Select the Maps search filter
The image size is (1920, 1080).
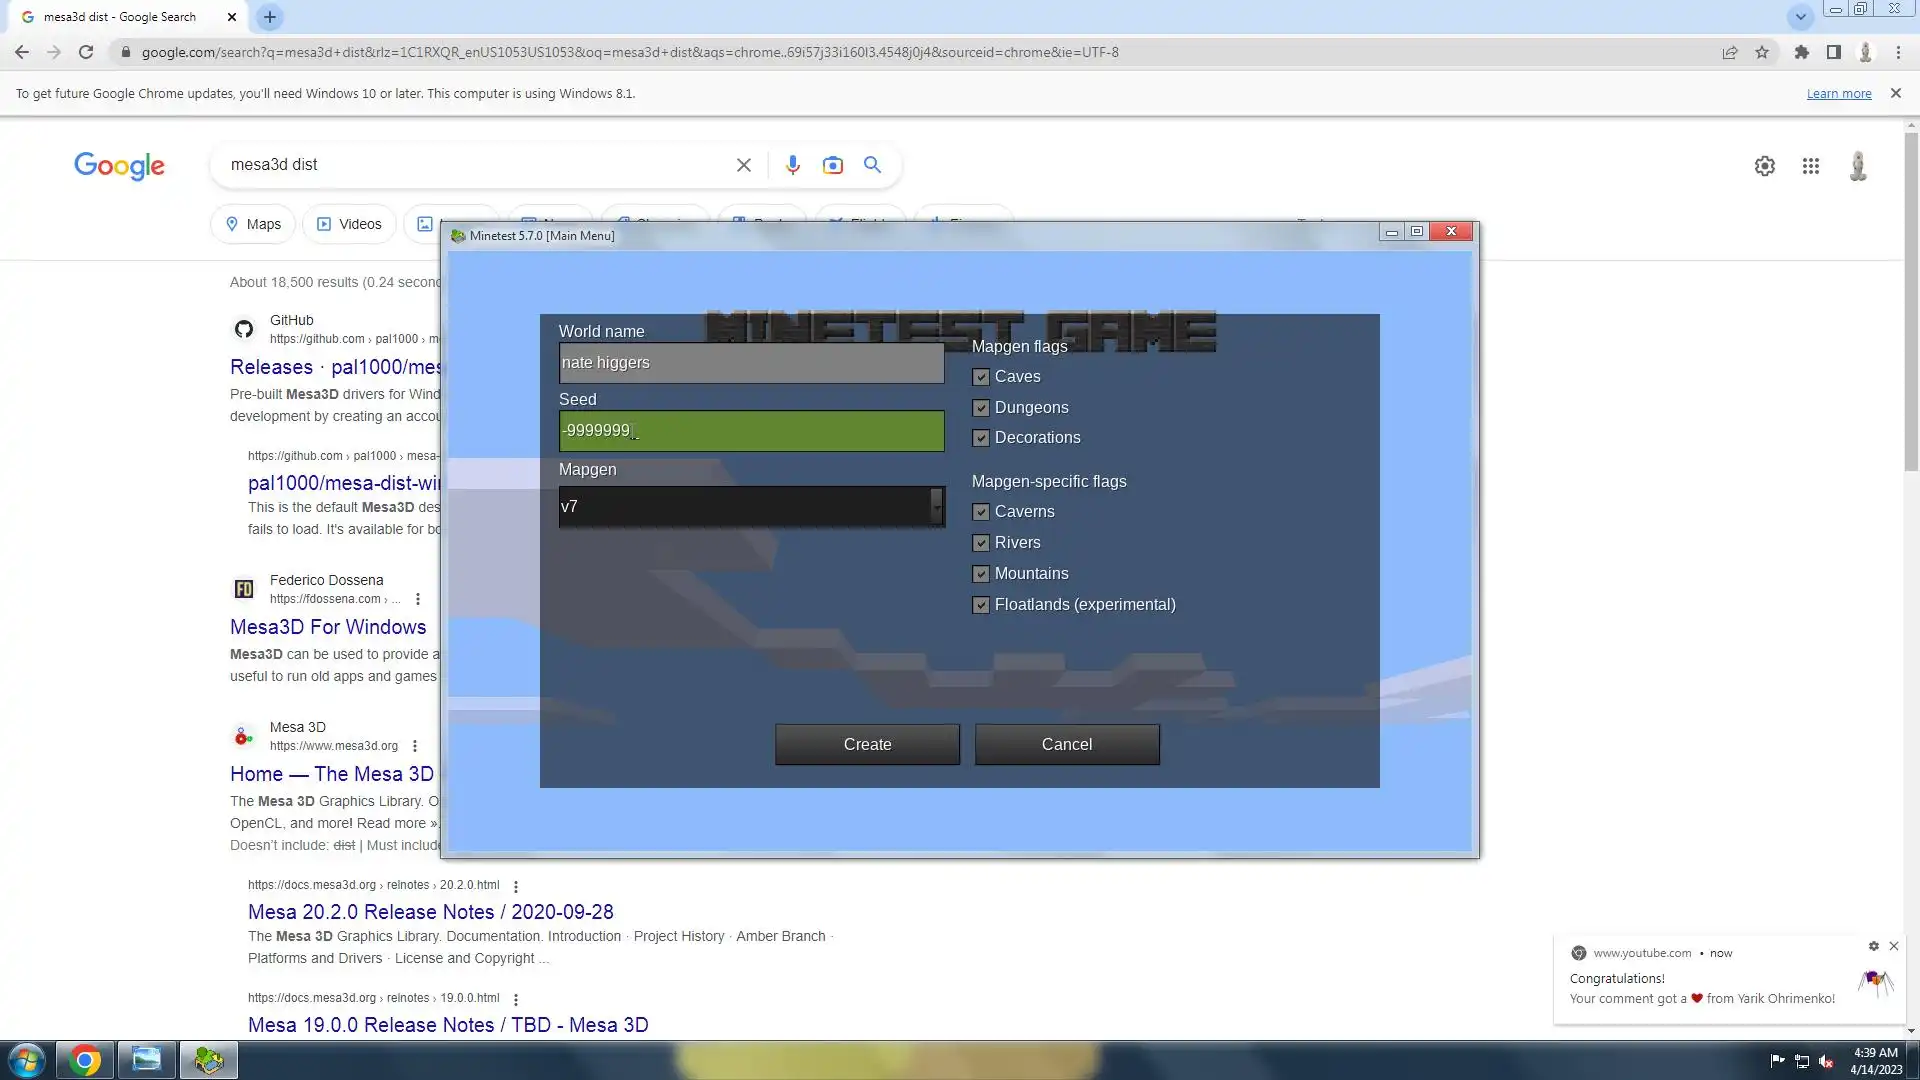point(253,224)
